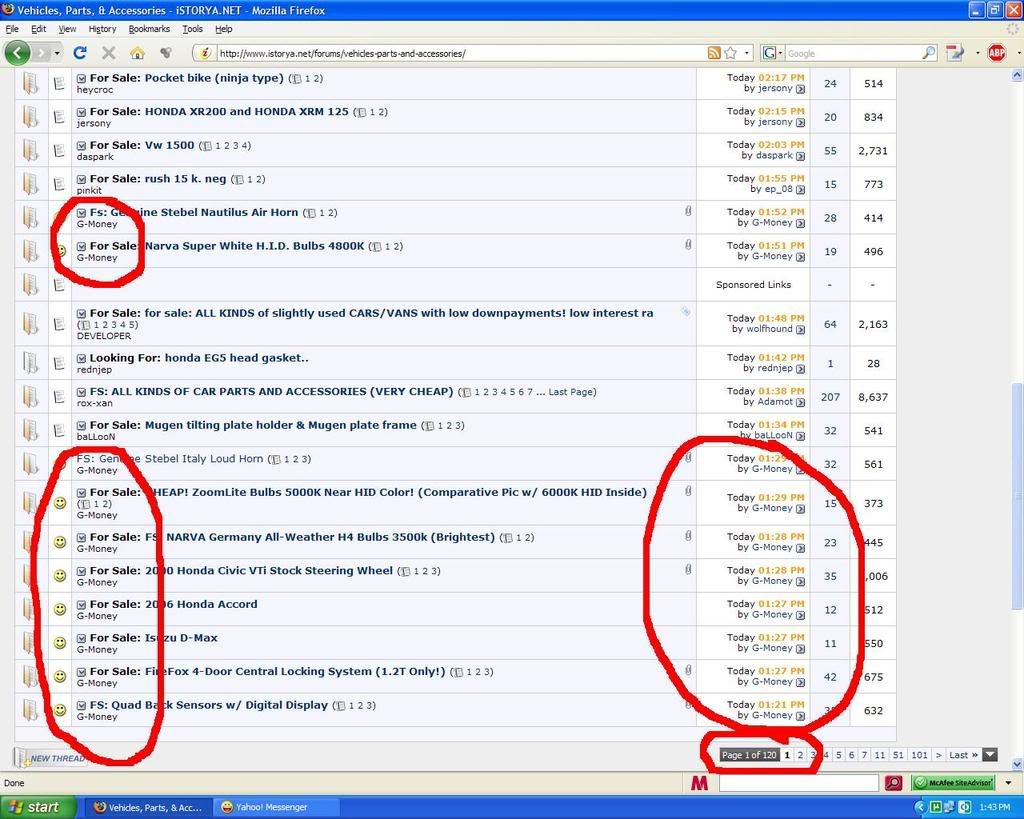This screenshot has height=819, width=1024.
Task: Click the smiley icon on Isuzu D-Max thread
Action: click(59, 643)
